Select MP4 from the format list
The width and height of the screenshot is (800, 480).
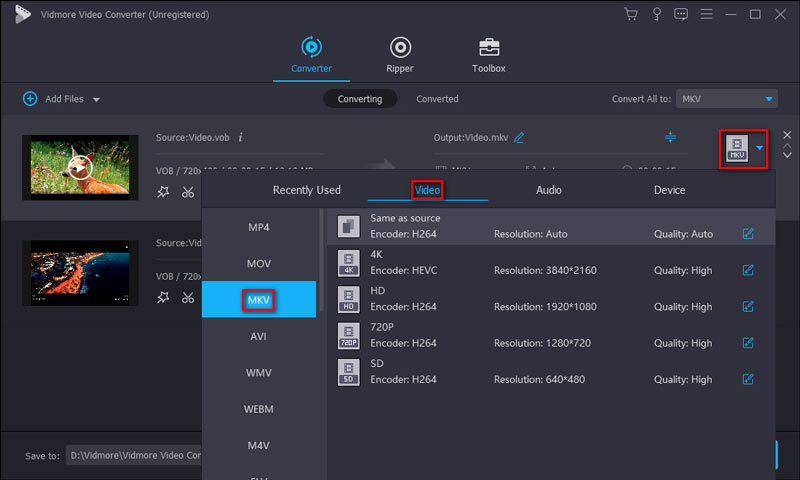pyautogui.click(x=259, y=227)
